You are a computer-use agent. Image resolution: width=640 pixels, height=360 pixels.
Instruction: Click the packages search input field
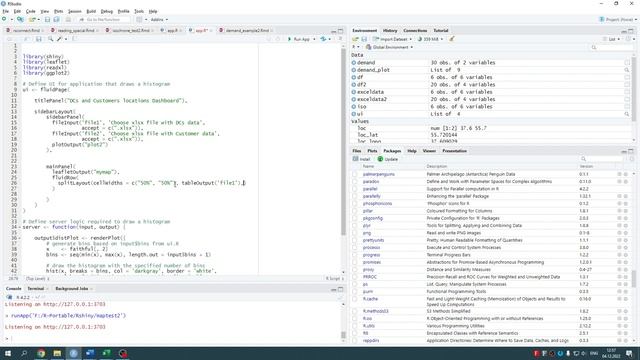602,159
